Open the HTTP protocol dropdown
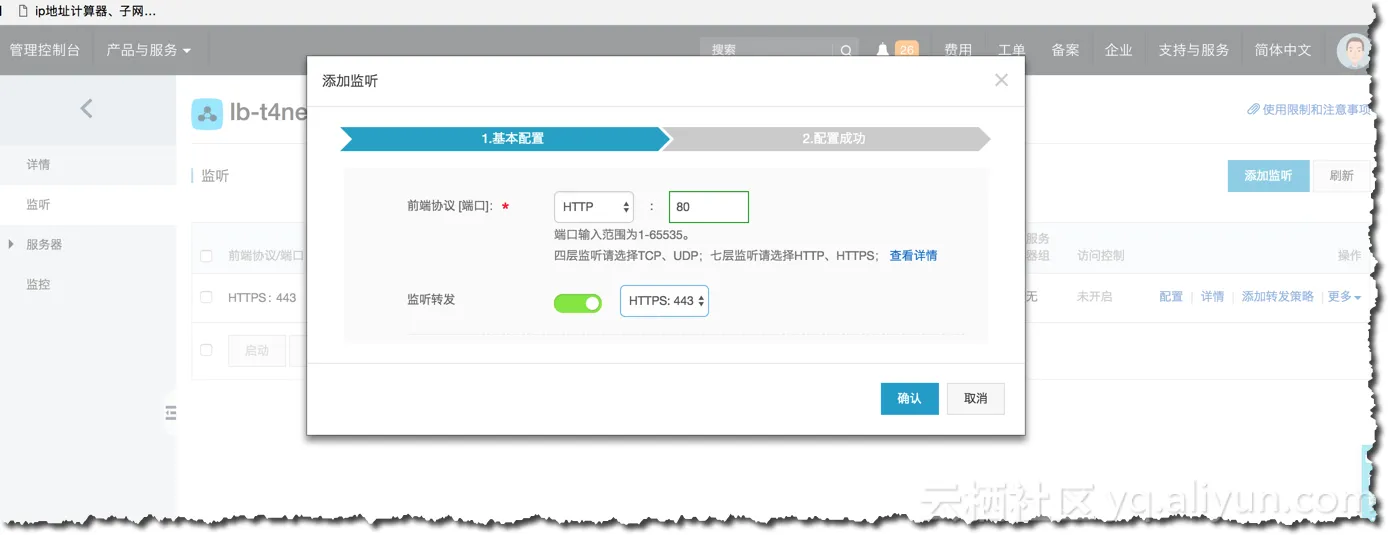 pos(594,207)
